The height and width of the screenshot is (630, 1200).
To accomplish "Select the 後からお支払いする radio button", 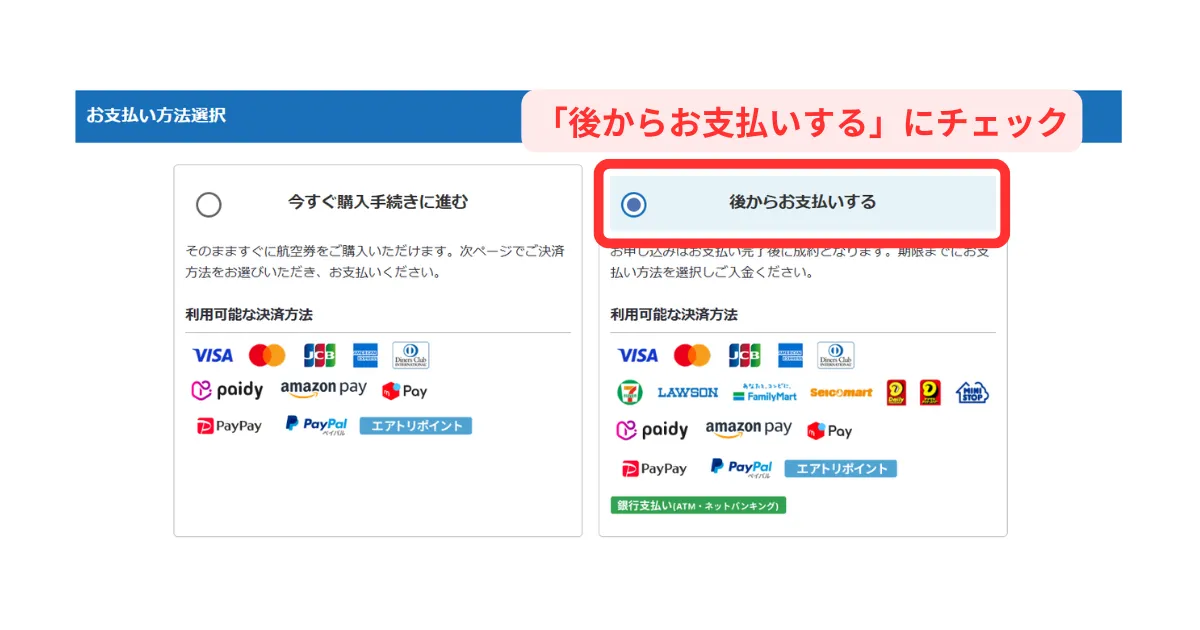I will pyautogui.click(x=633, y=205).
